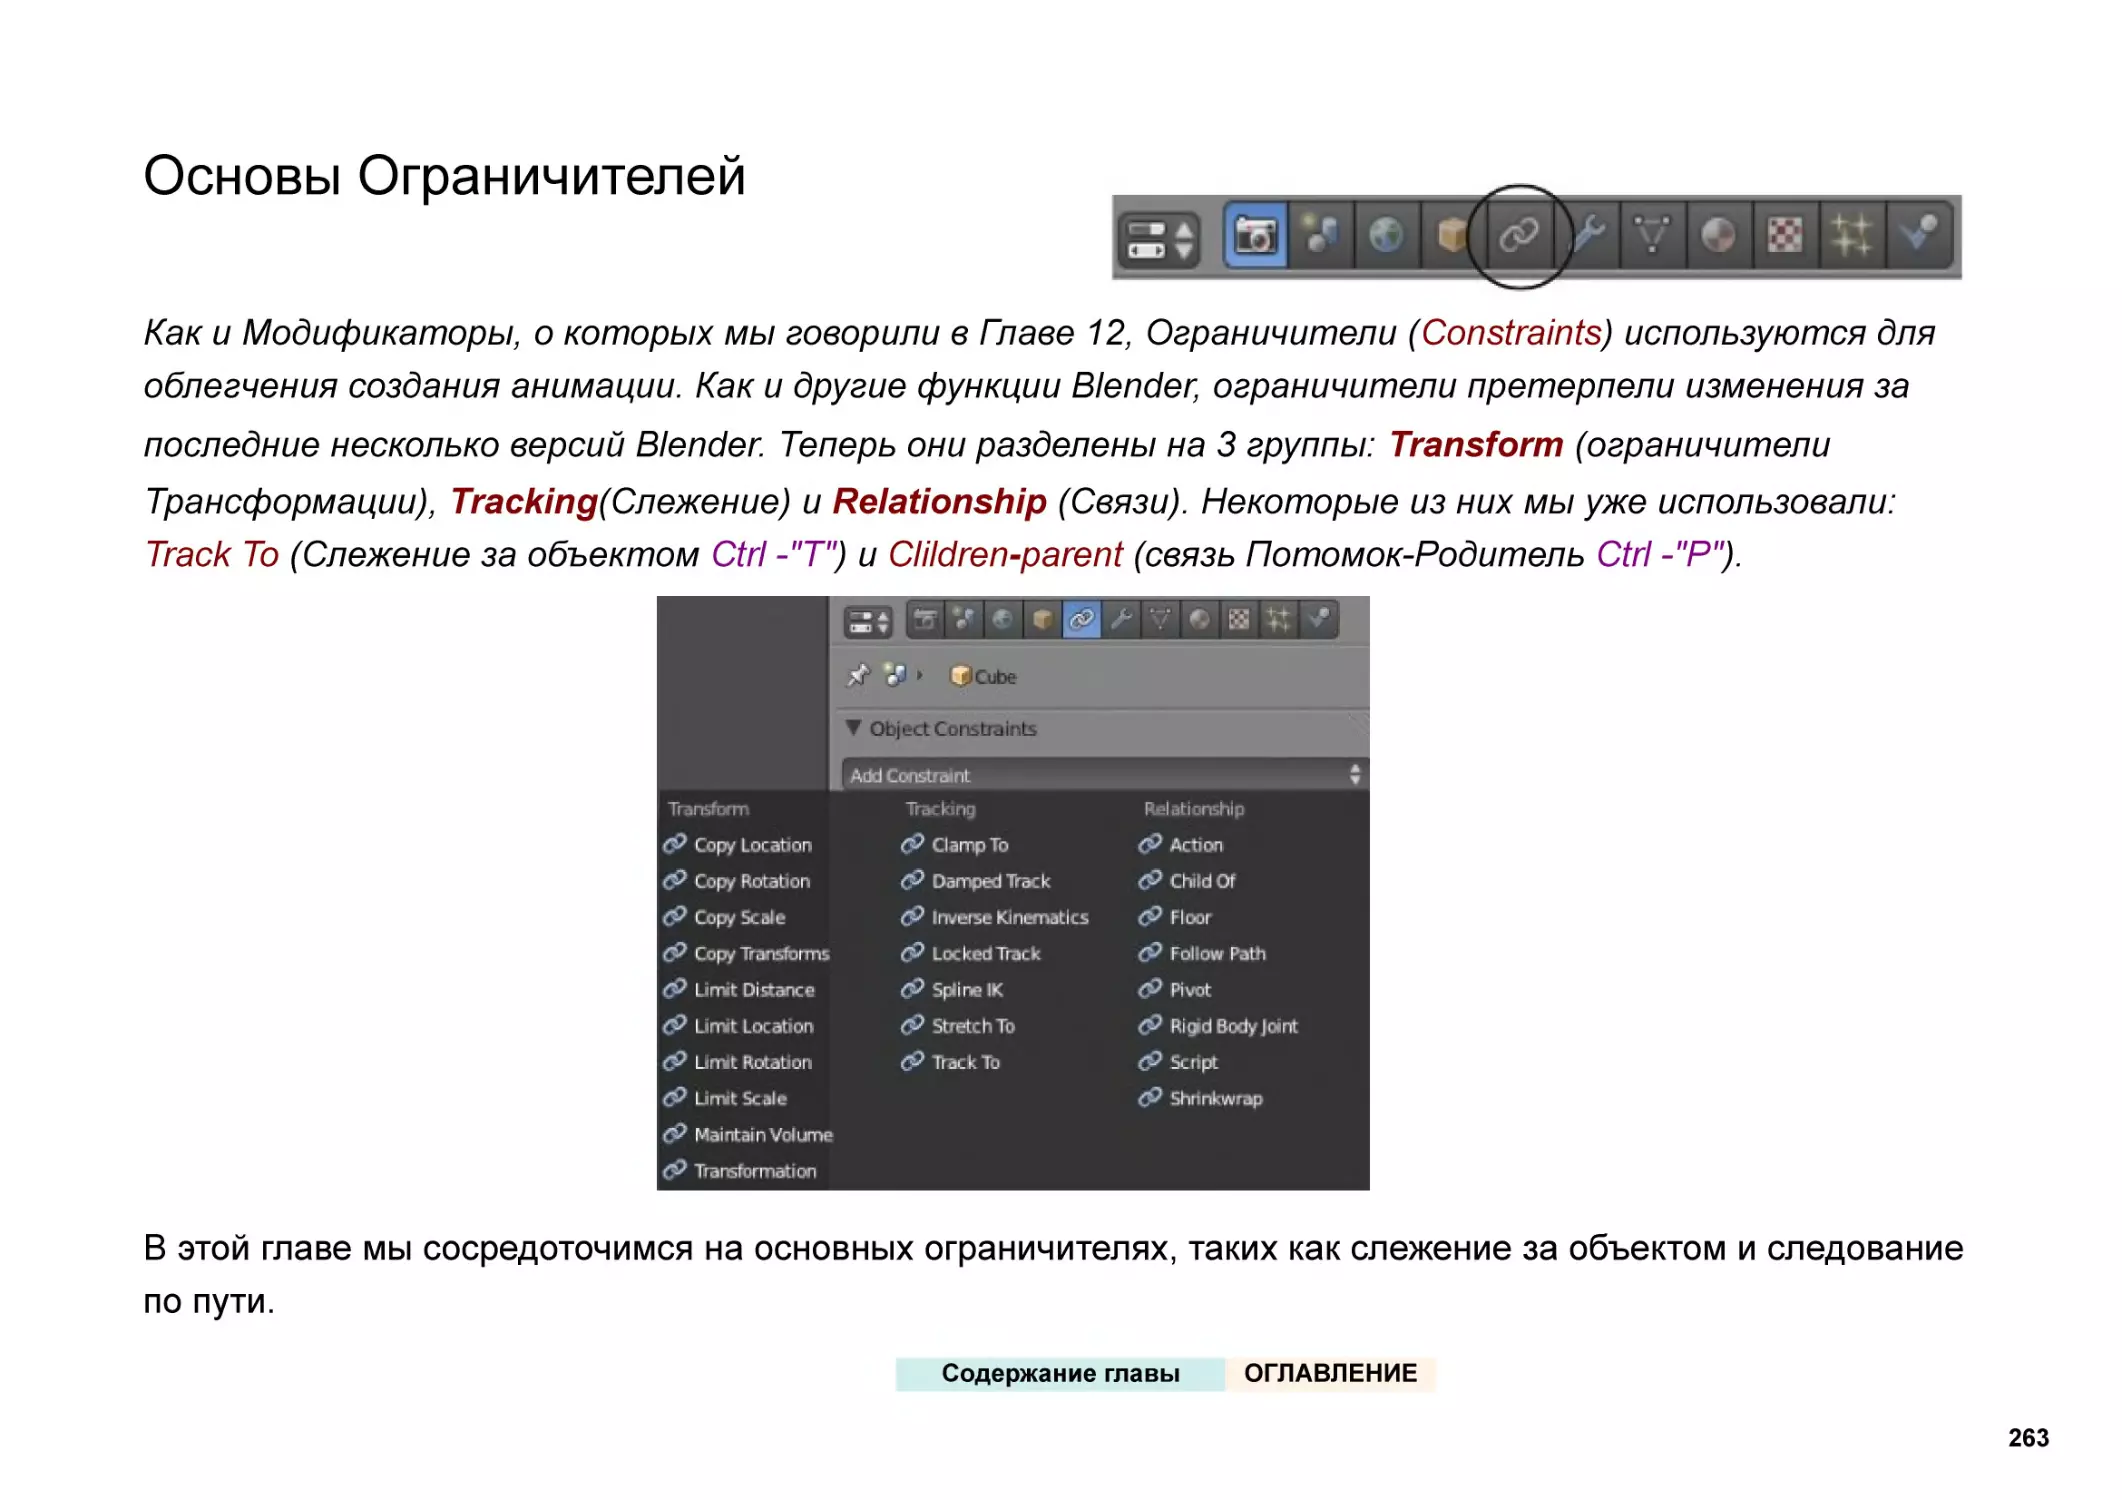Choose Copy Scale constraint
The height and width of the screenshot is (1500, 2122).
tap(725, 917)
